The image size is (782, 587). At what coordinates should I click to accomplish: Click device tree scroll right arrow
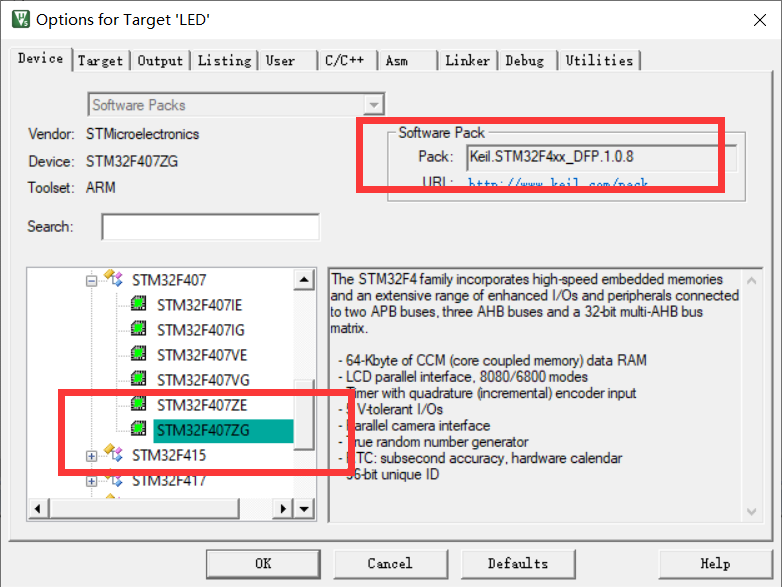[x=283, y=509]
